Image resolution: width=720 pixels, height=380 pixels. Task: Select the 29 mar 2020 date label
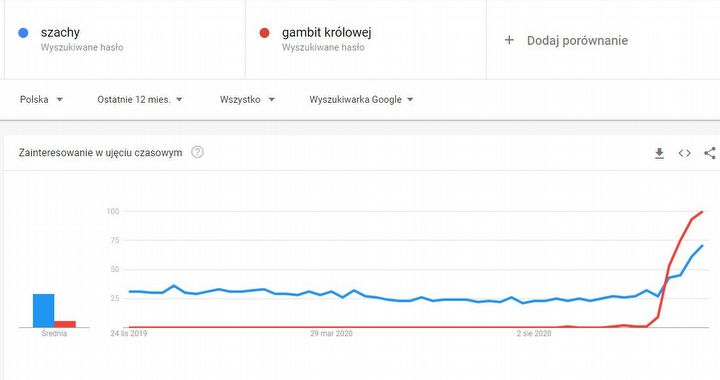click(331, 334)
